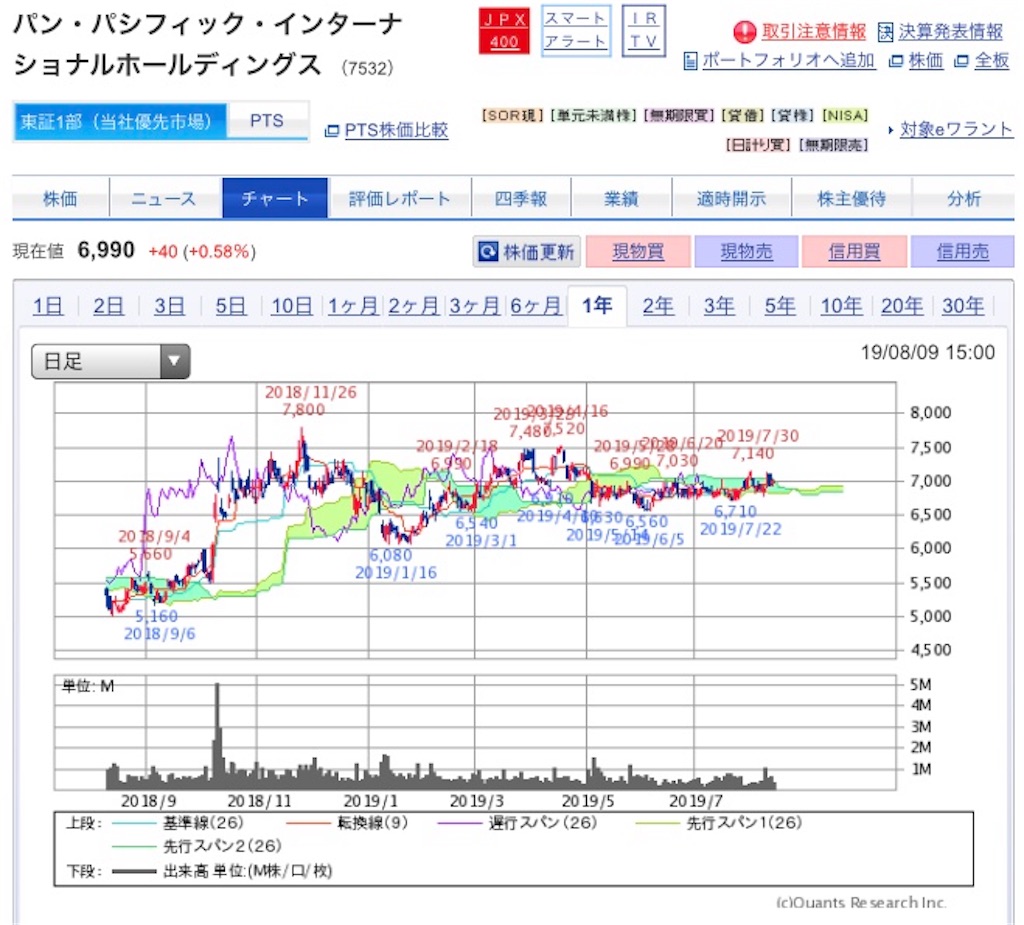Switch chart range to 3日
Screen dimensions: 1024x925
point(169,306)
